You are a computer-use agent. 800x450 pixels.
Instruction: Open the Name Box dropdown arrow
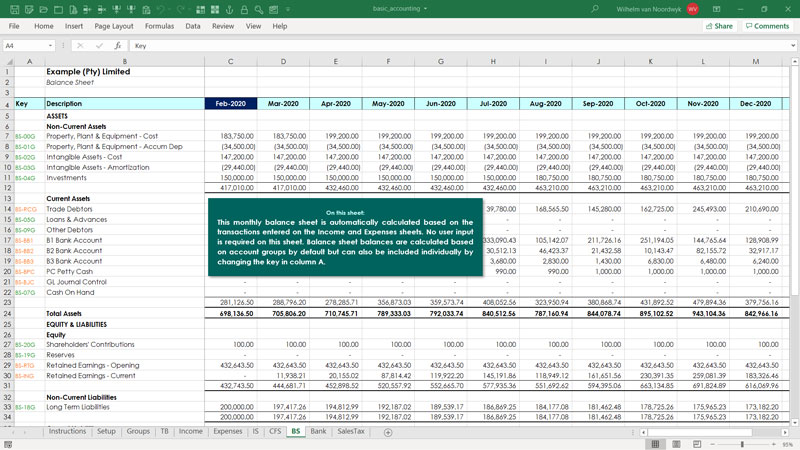tap(50, 45)
